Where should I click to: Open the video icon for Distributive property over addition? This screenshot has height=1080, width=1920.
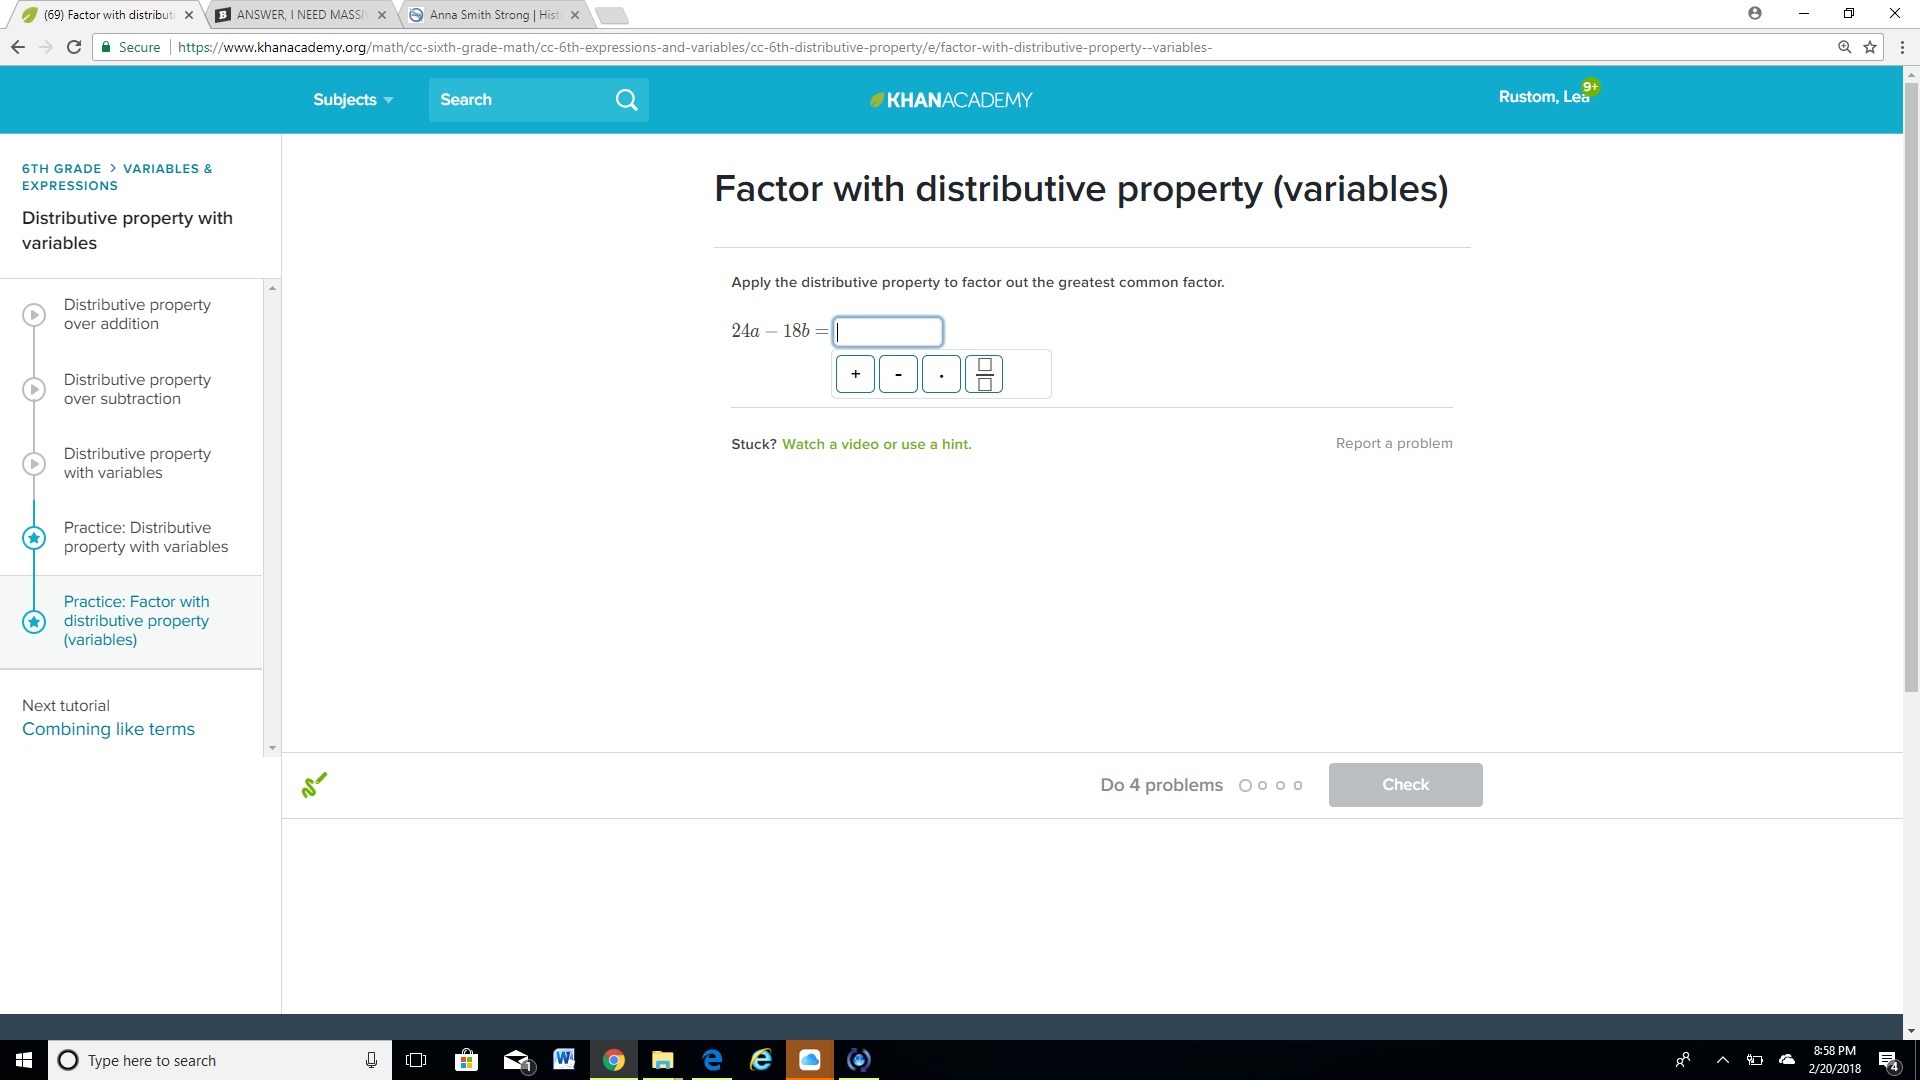(34, 314)
